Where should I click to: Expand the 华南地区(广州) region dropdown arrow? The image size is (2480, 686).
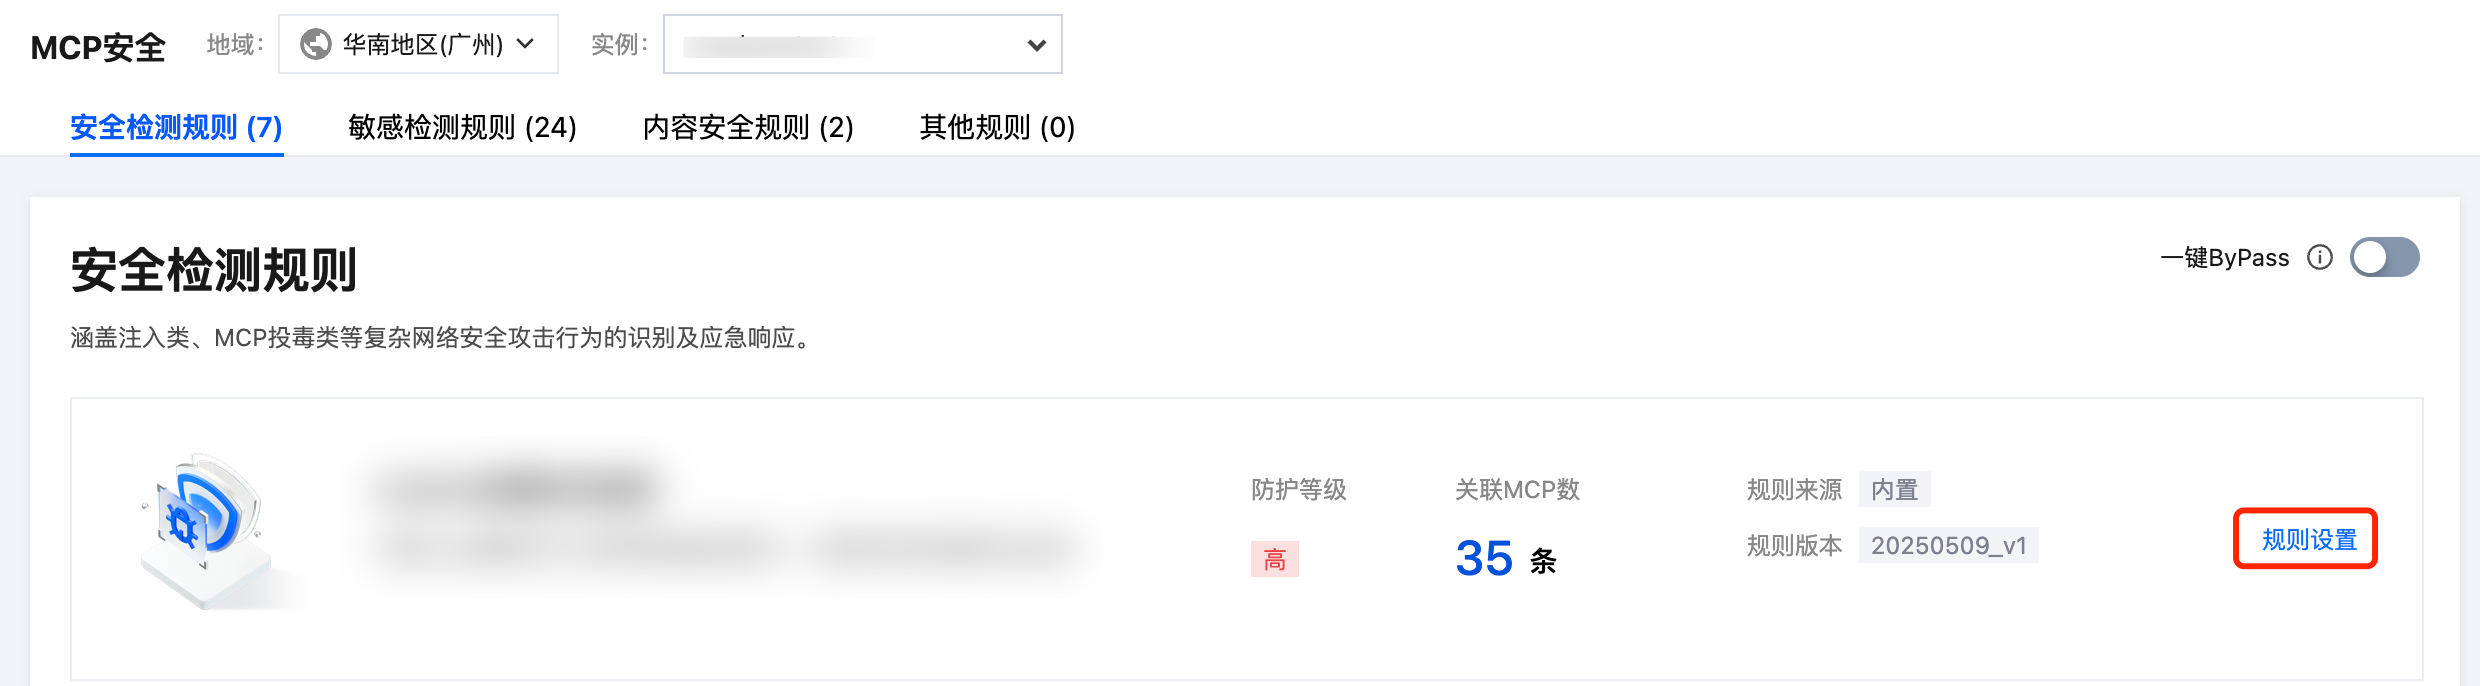(x=526, y=44)
